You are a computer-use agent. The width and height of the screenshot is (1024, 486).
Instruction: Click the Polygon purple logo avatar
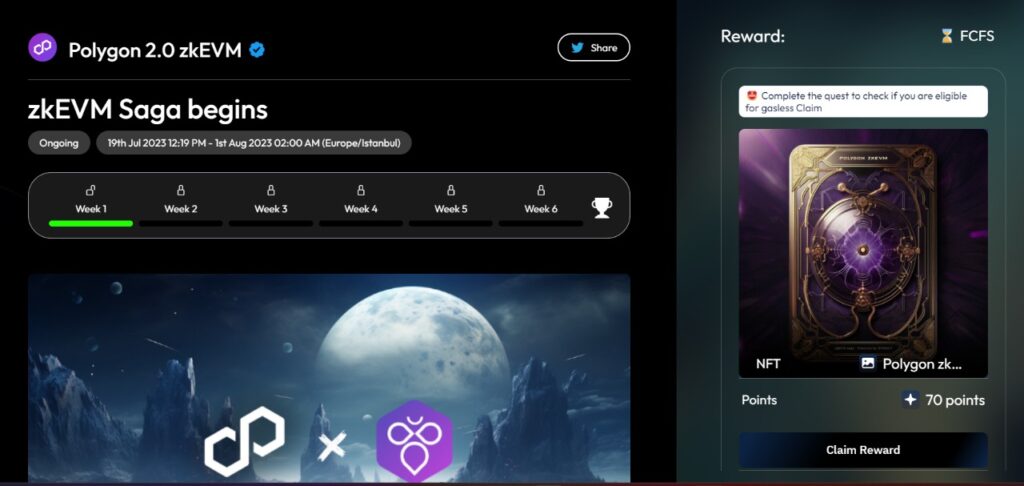(42, 48)
